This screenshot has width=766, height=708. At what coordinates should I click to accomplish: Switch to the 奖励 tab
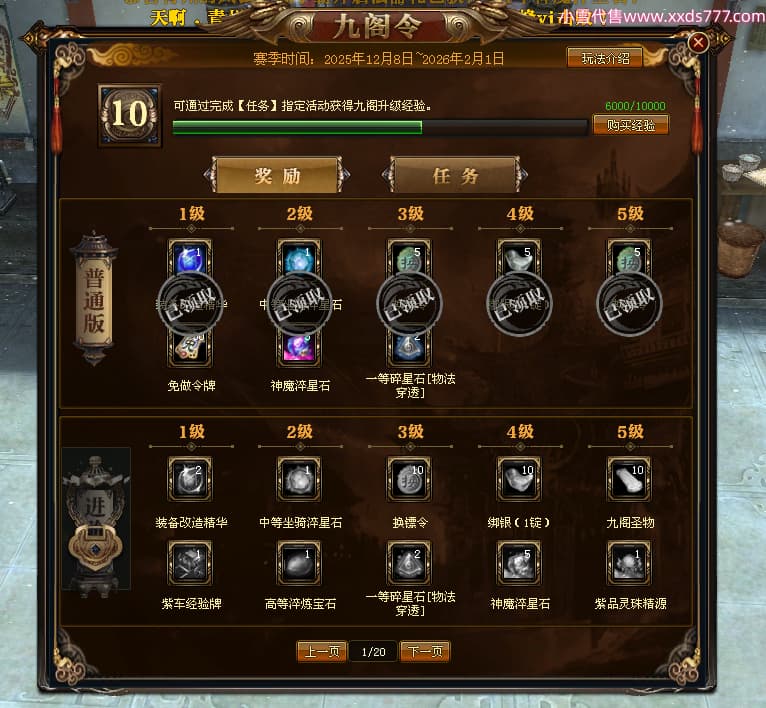(277, 175)
